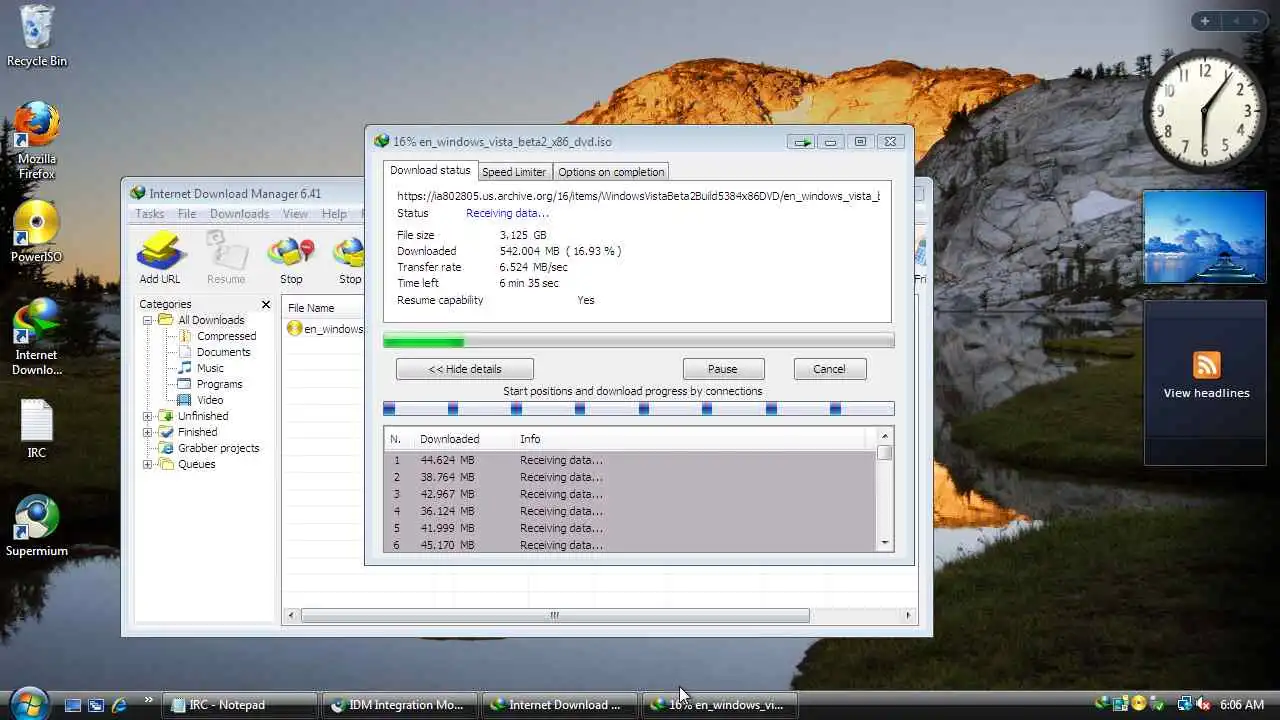
Task: Select the Internet Download Manager desktop shortcut
Action: tap(37, 337)
